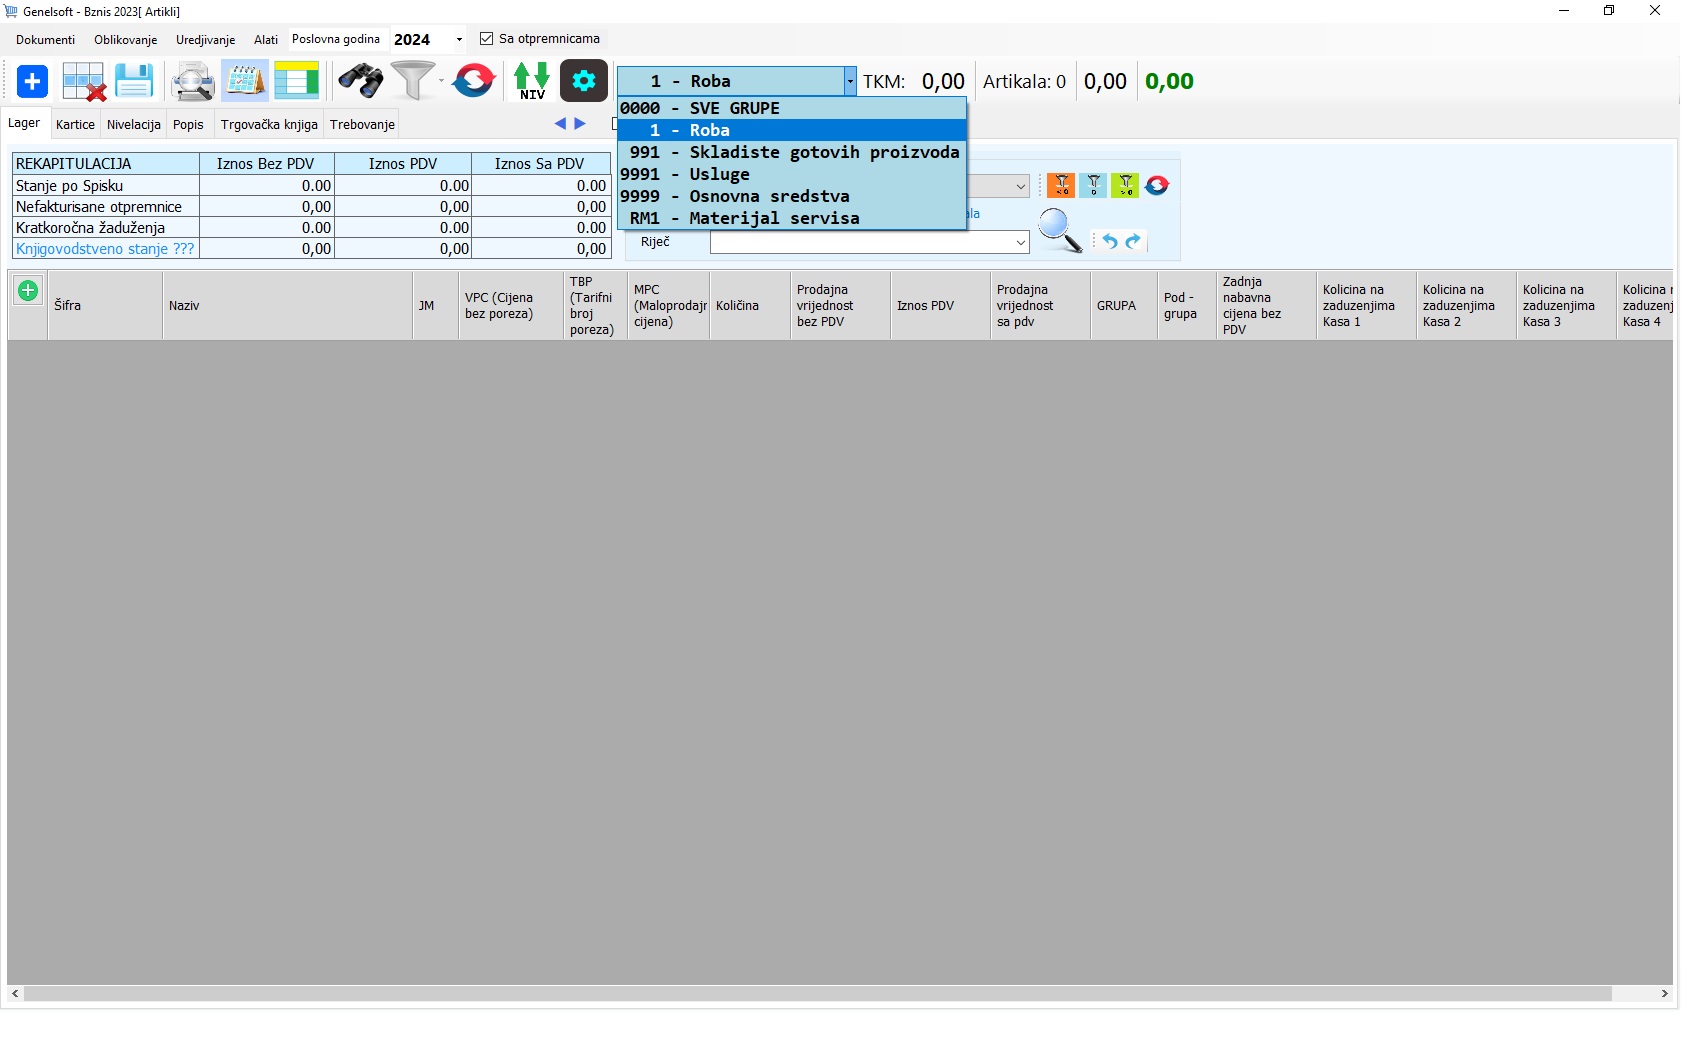Switch to the Kartice tab
Screen dimensions: 1682x1050
[x=76, y=125]
